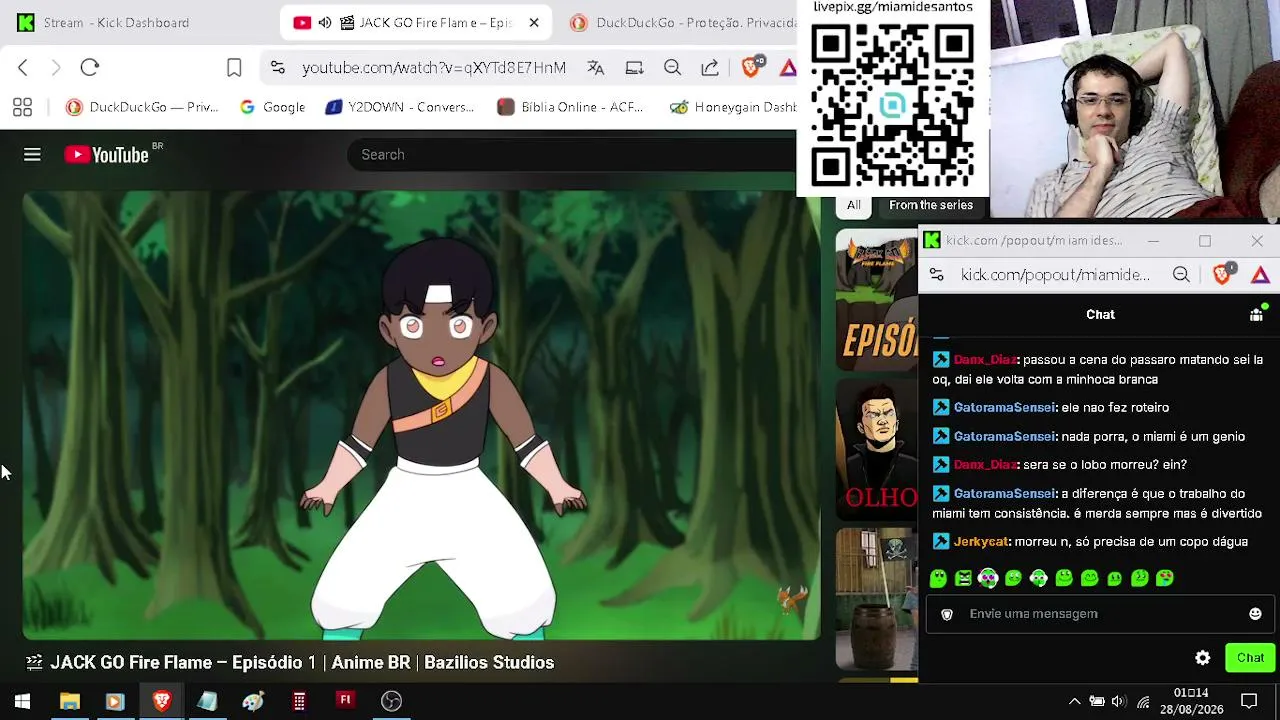Screen dimensions: 1280x720
Task: Open the DuckDuckGo bookmark
Action: pos(142,107)
